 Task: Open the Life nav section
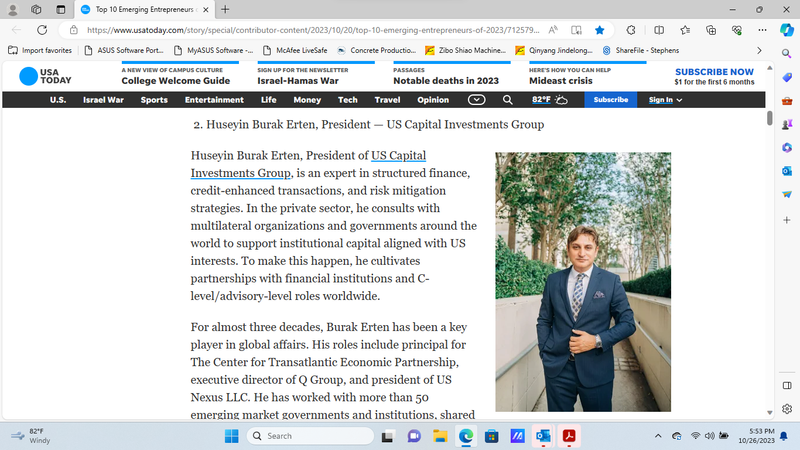coord(268,100)
